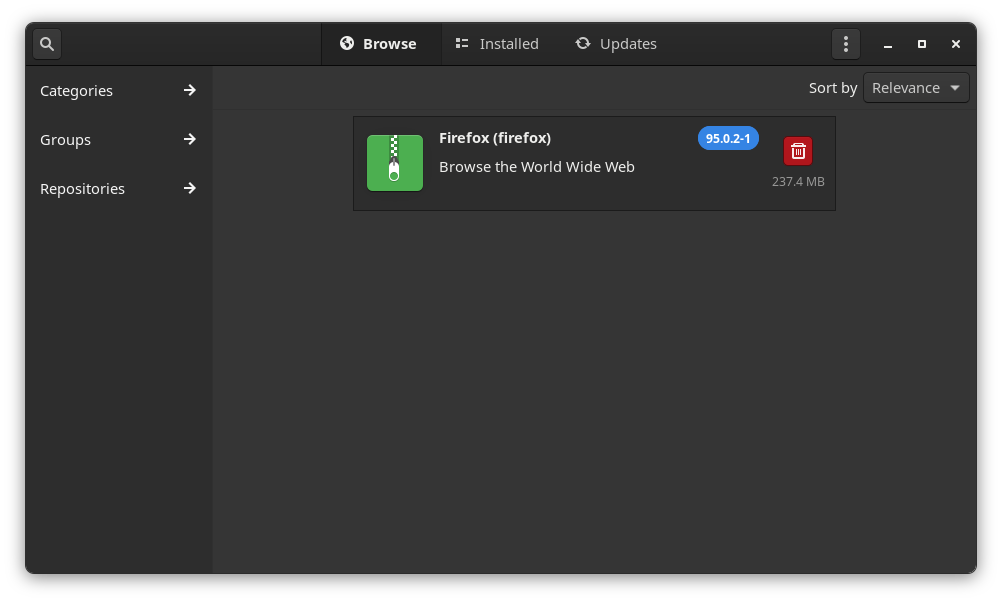Image resolution: width=1002 pixels, height=602 pixels.
Task: Open the Firefox (firefox) package title
Action: click(x=495, y=138)
